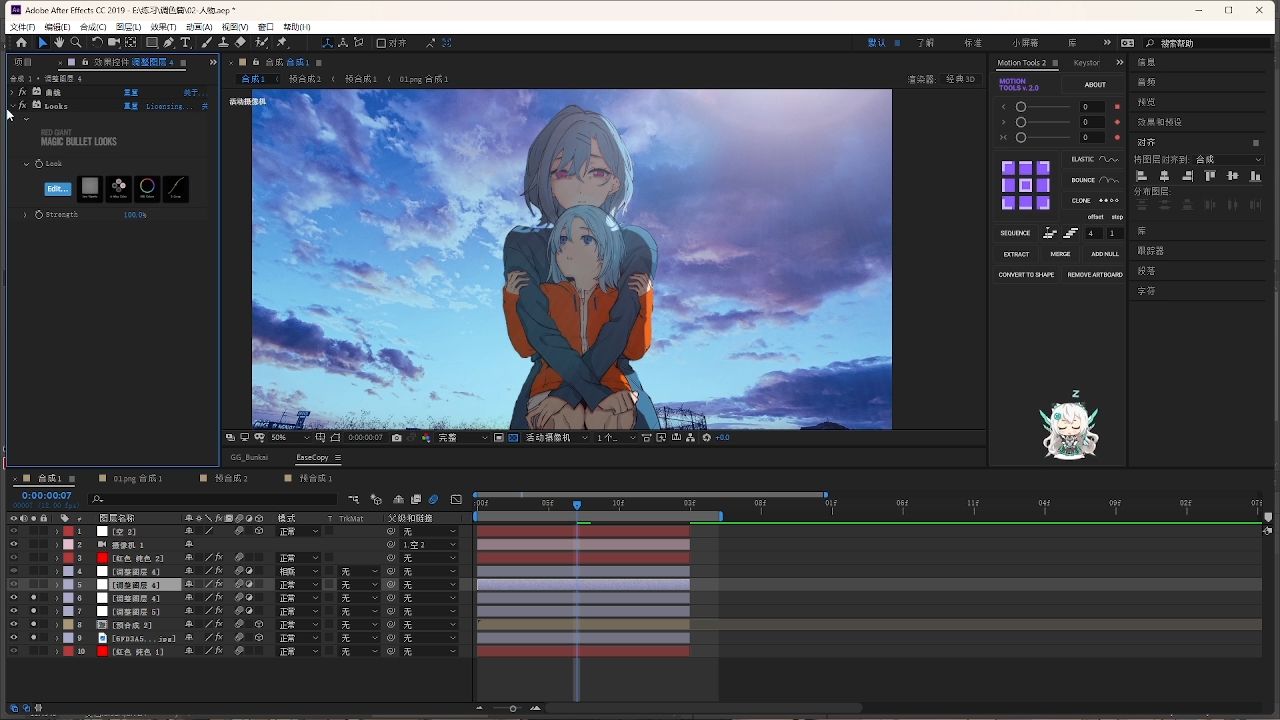Image resolution: width=1280 pixels, height=720 pixels.
Task: Switch to the Keystor panel tab
Action: (1086, 63)
